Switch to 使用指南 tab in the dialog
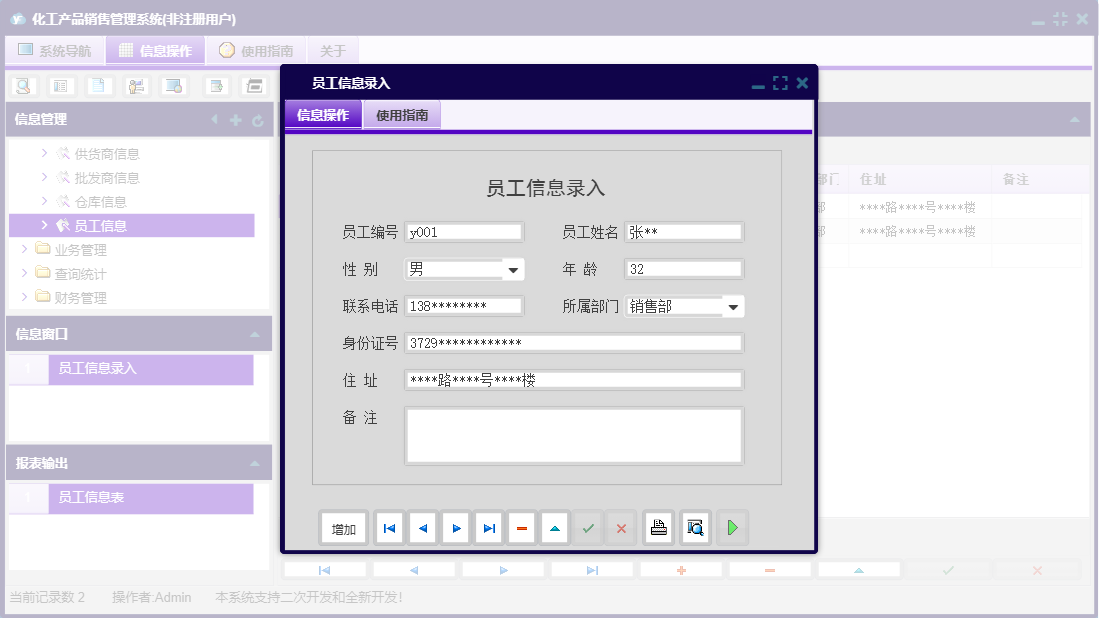1099x618 pixels. click(x=401, y=114)
